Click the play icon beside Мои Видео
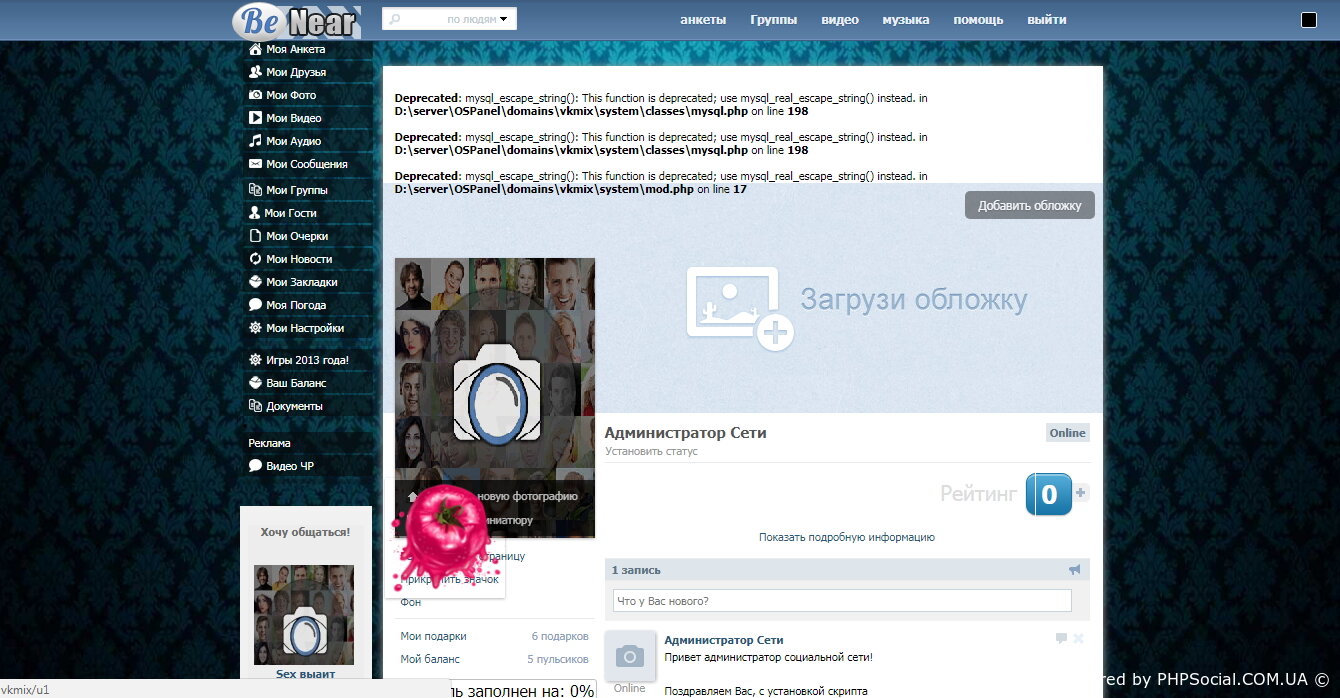The image size is (1340, 698). click(255, 118)
